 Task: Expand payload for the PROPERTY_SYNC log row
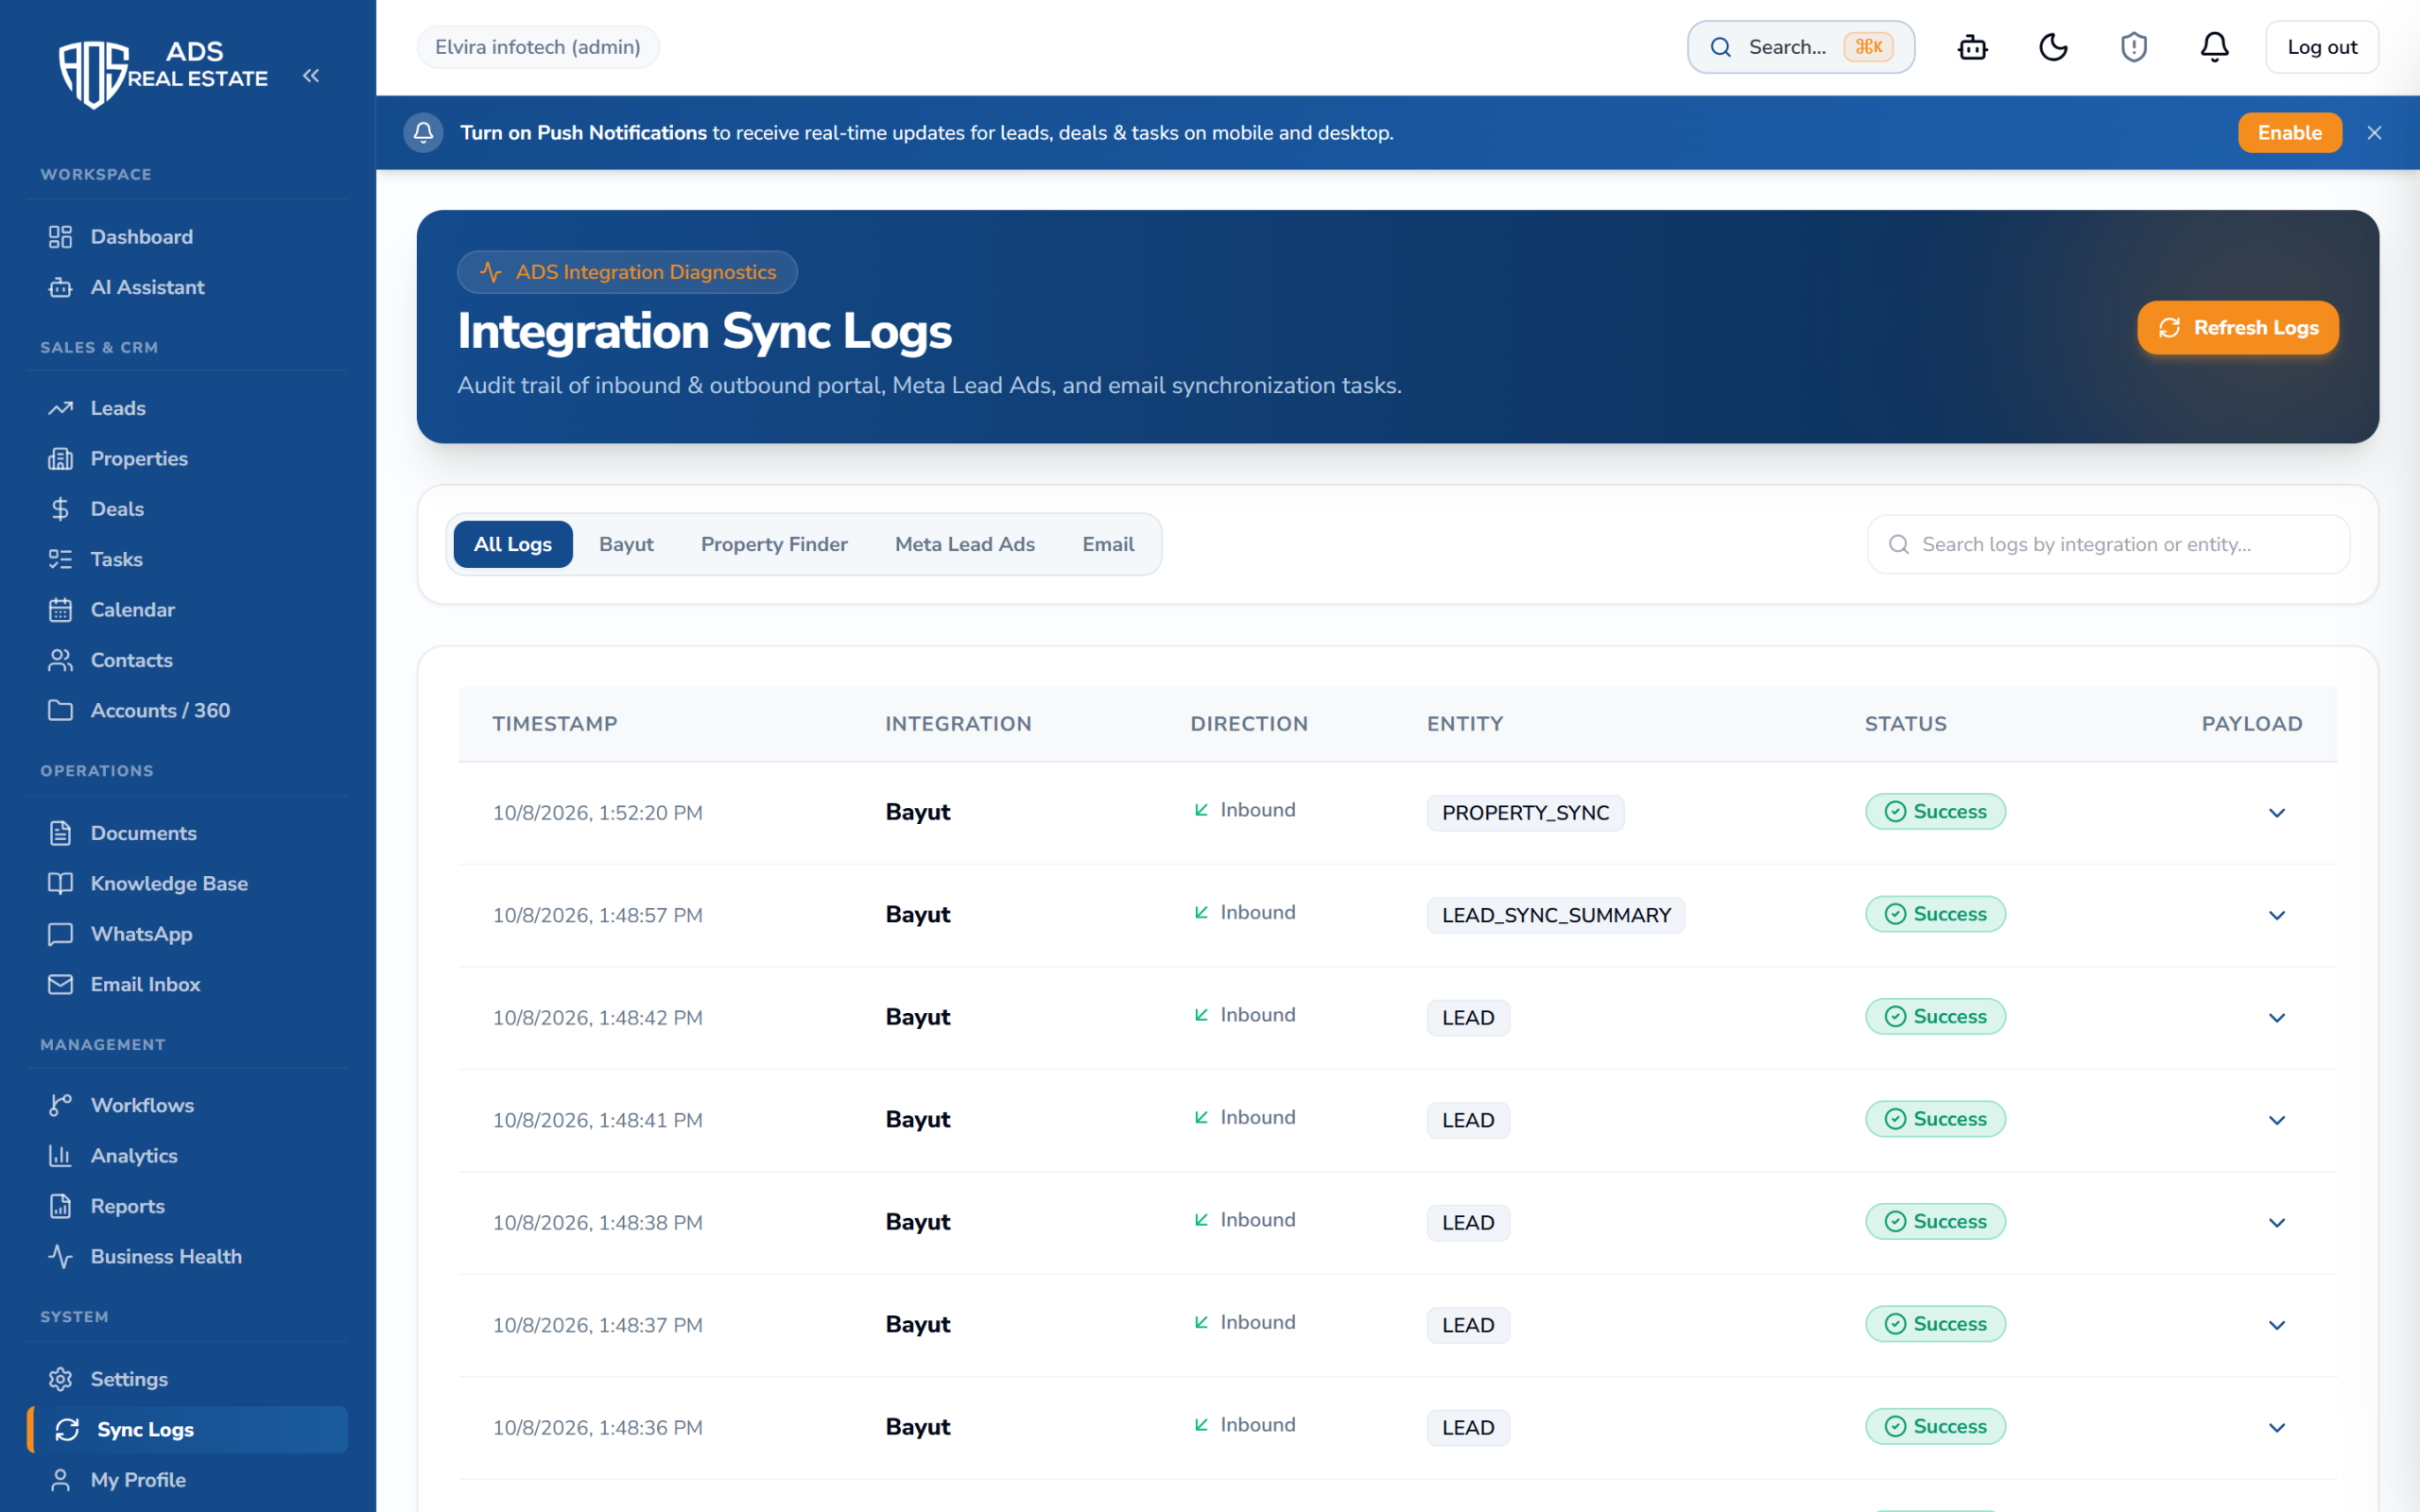pos(2276,813)
